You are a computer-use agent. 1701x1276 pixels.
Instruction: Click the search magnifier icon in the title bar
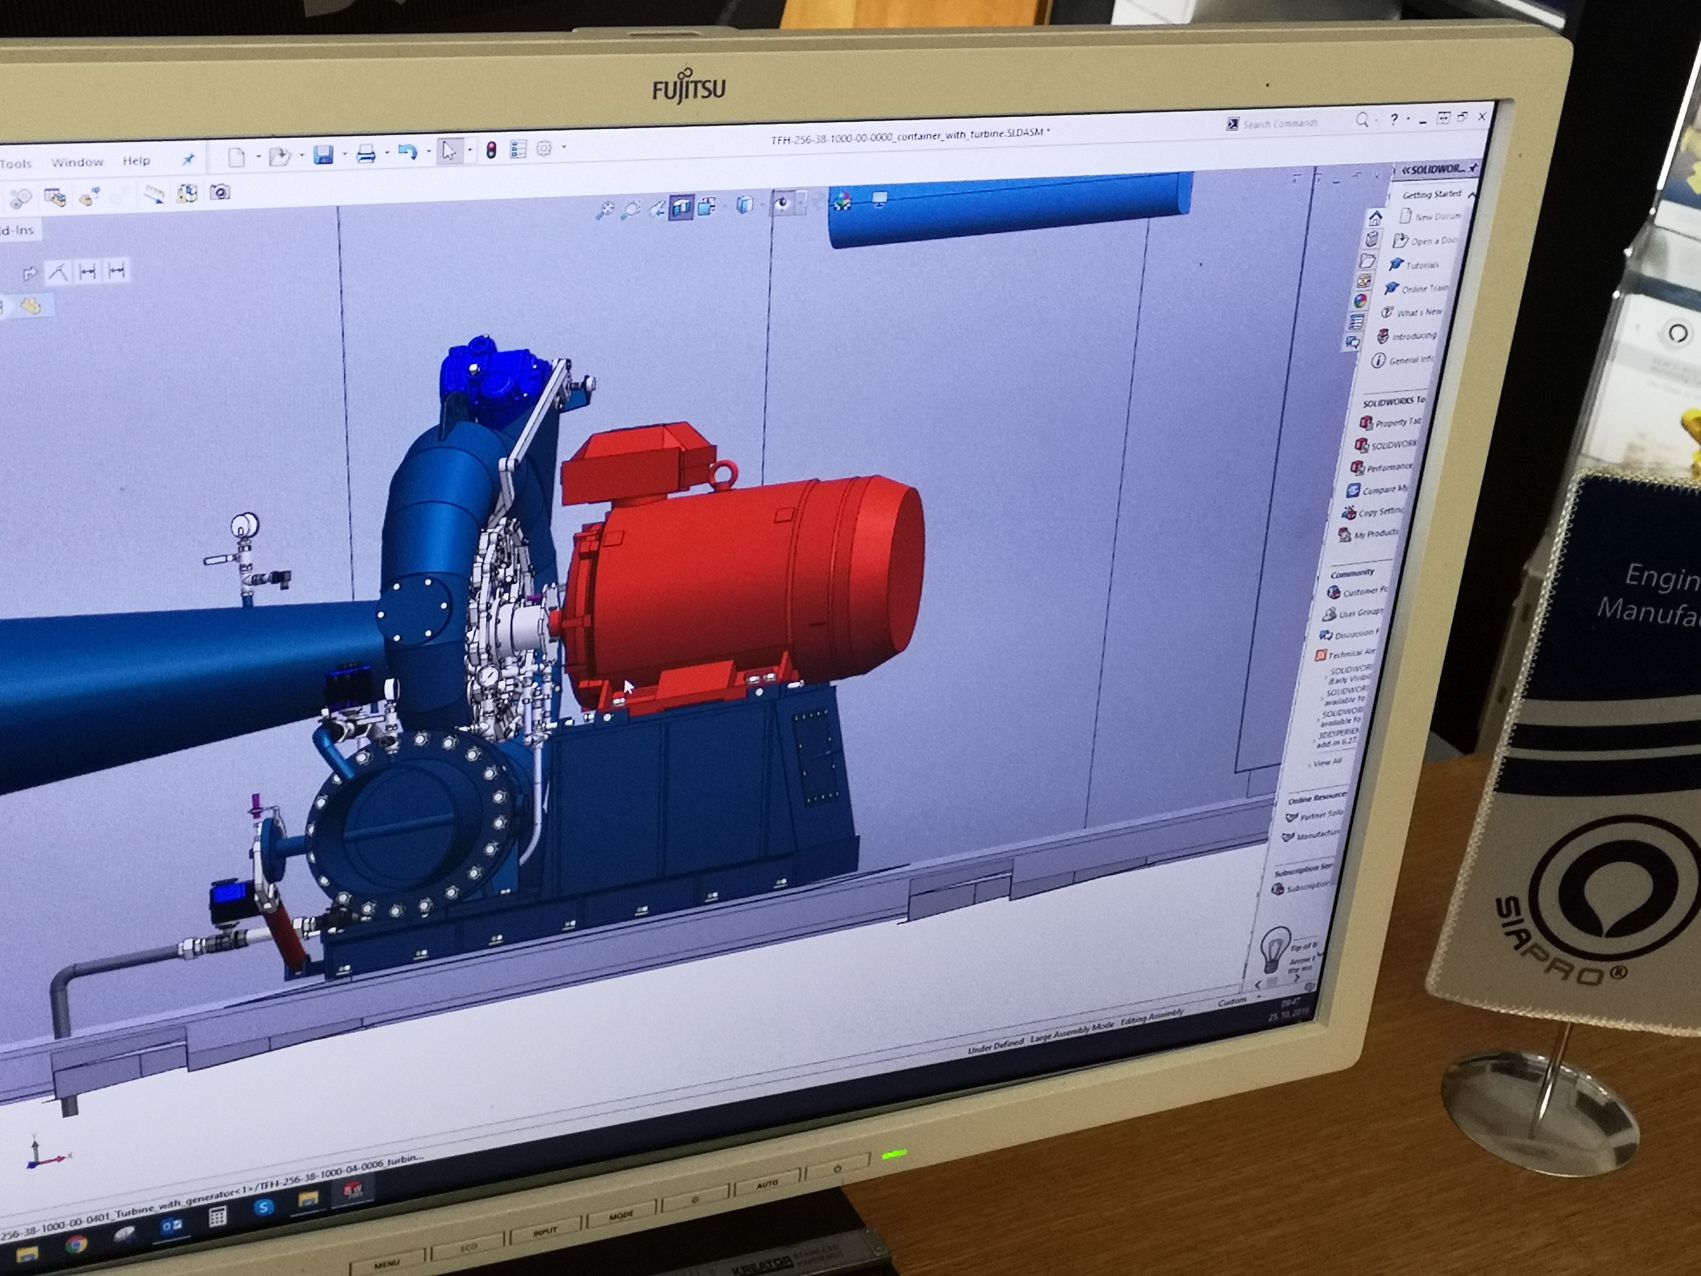1361,121
